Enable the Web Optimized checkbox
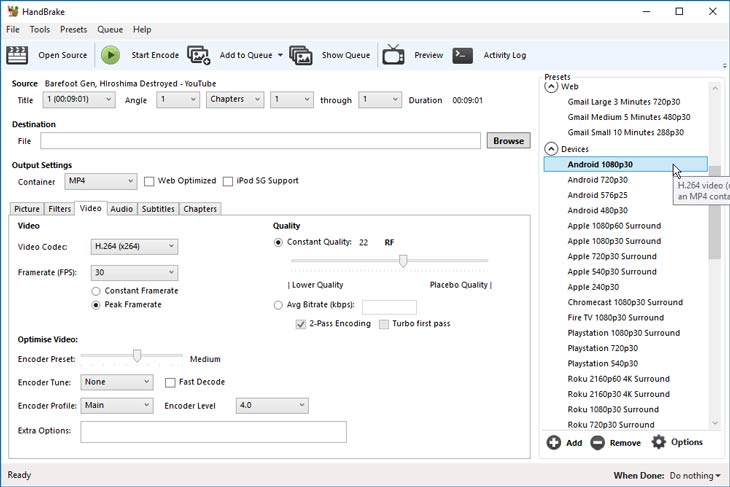The image size is (730, 487). [x=149, y=181]
